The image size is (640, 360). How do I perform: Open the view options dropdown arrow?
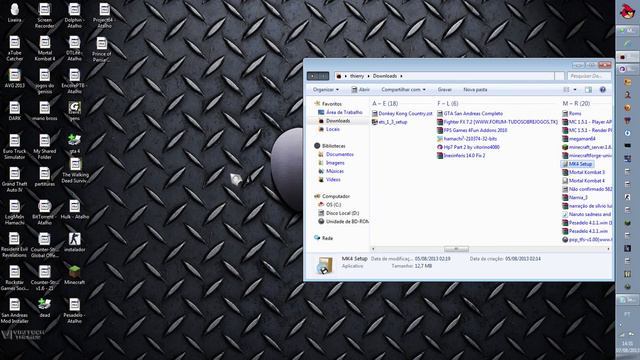pos(575,89)
